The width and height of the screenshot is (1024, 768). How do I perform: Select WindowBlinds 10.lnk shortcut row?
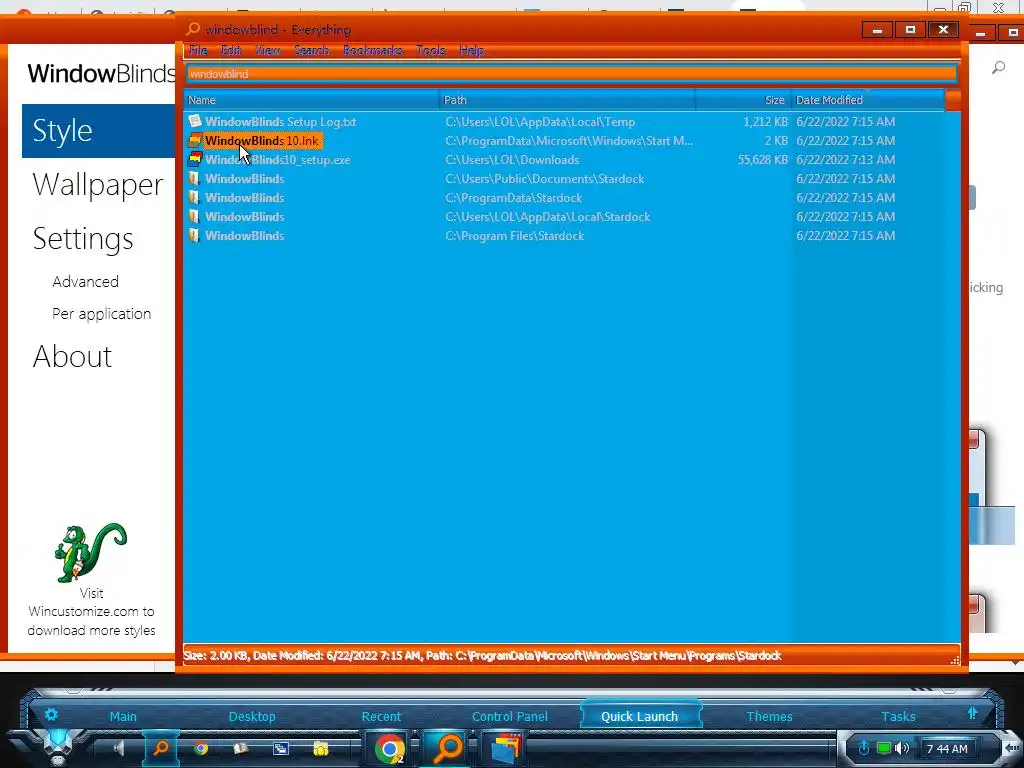coord(565,140)
